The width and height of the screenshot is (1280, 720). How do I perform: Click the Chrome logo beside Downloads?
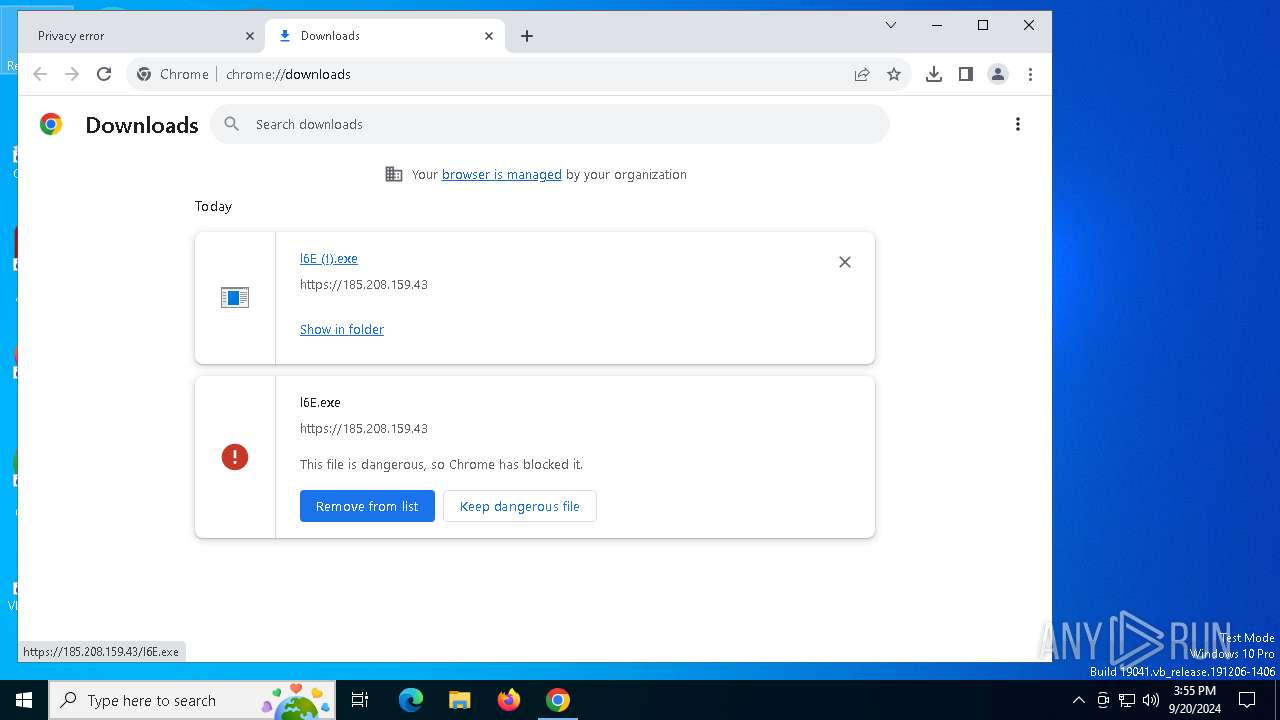[x=51, y=124]
